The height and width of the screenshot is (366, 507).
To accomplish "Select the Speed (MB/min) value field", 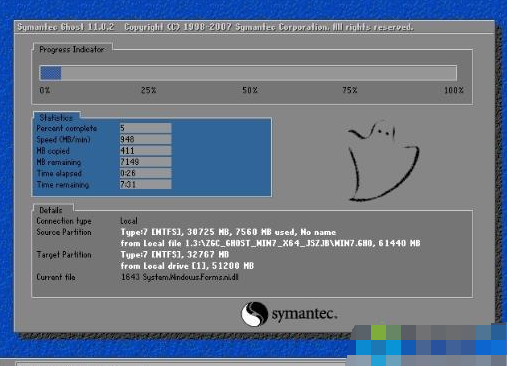I will 145,139.
